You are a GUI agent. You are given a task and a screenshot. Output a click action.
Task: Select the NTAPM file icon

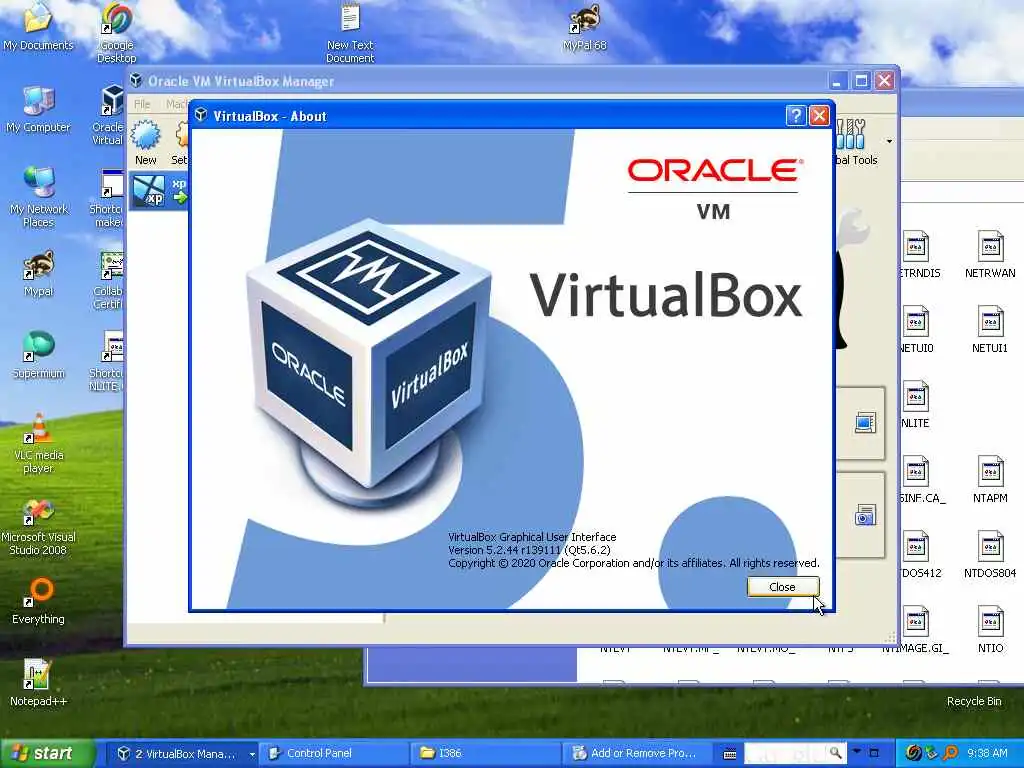pyautogui.click(x=990, y=480)
